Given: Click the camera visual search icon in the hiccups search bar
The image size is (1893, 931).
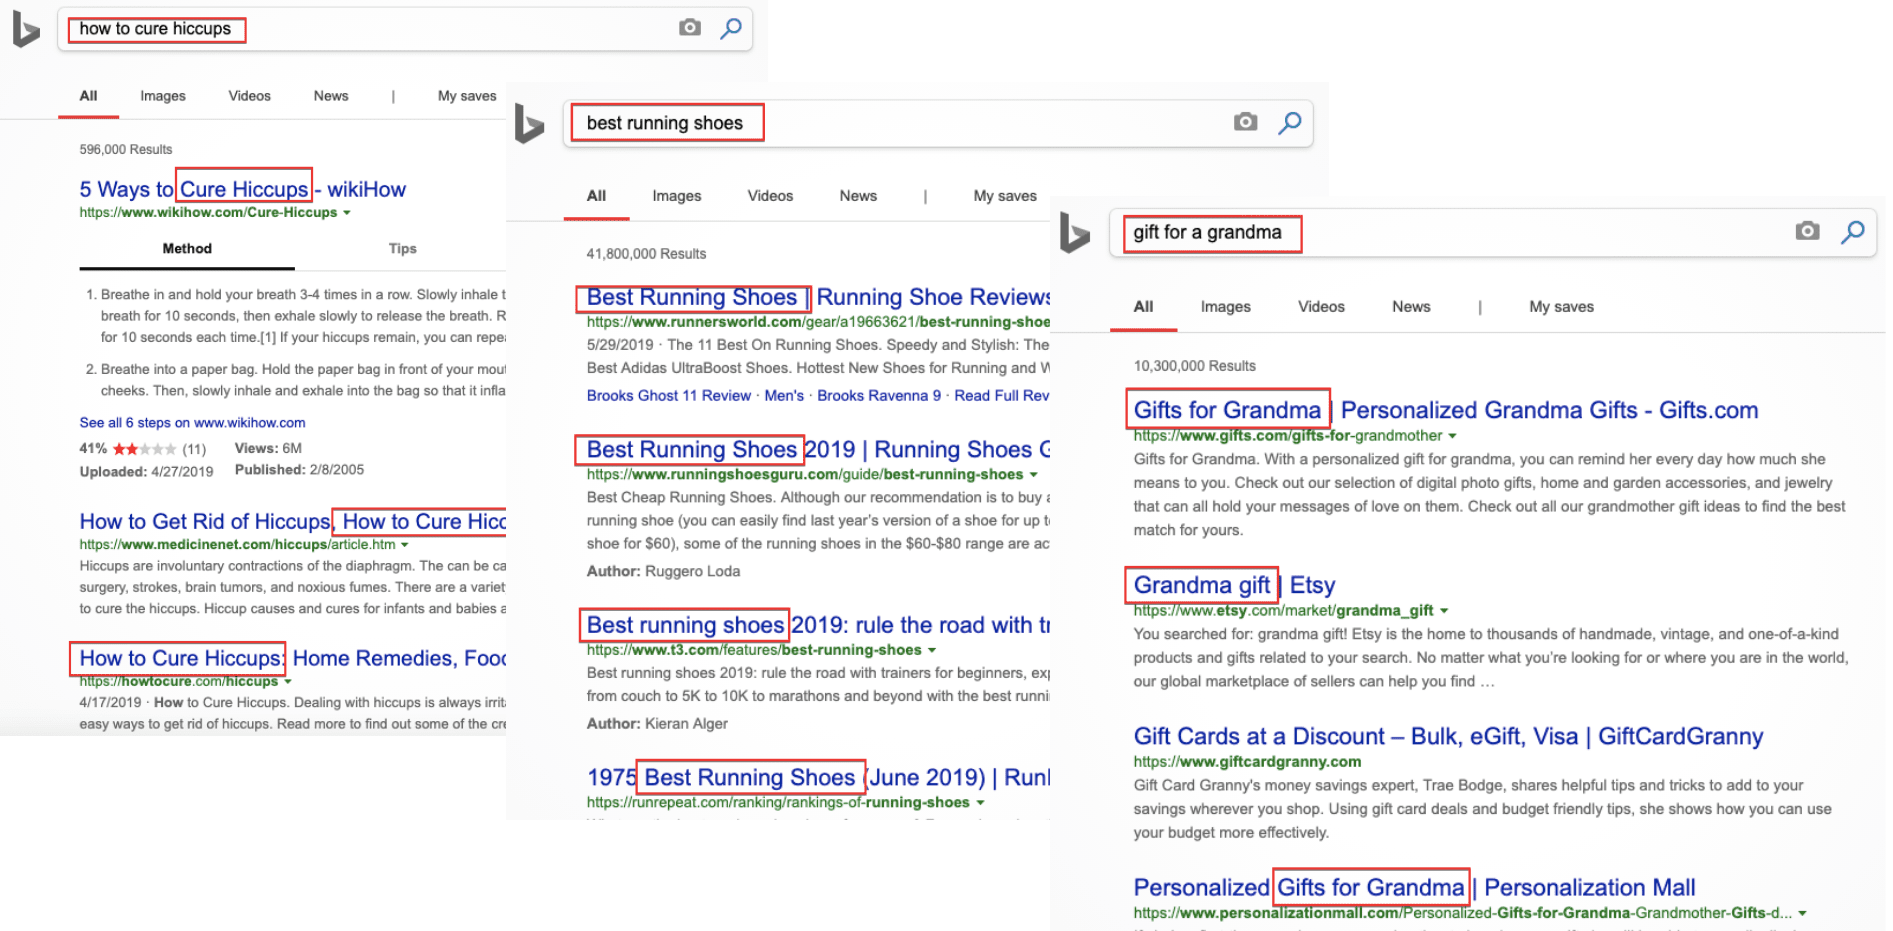Looking at the screenshot, I should (690, 28).
